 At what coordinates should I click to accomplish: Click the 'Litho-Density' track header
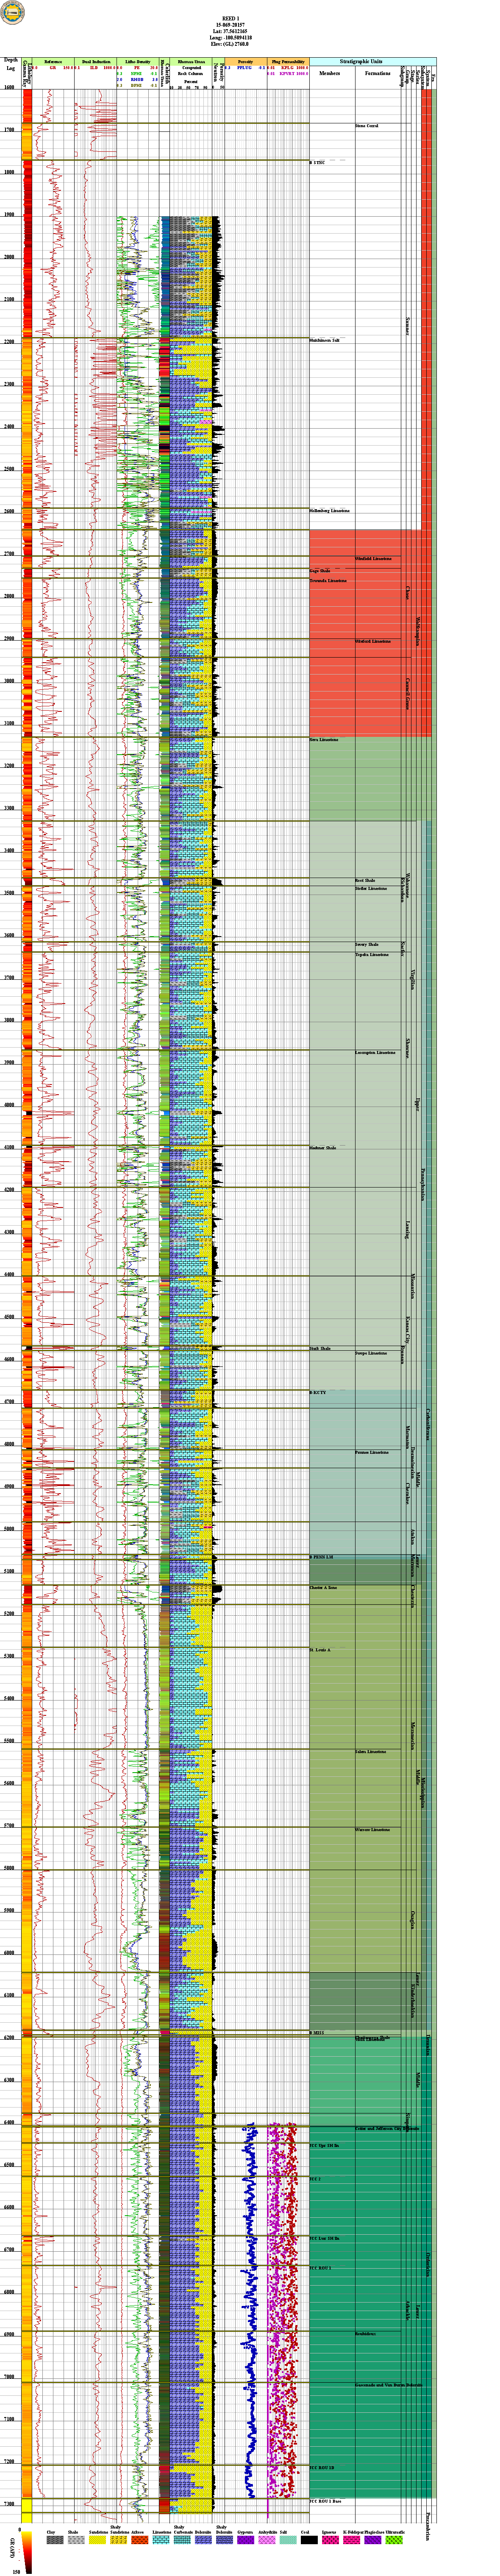coord(138,62)
